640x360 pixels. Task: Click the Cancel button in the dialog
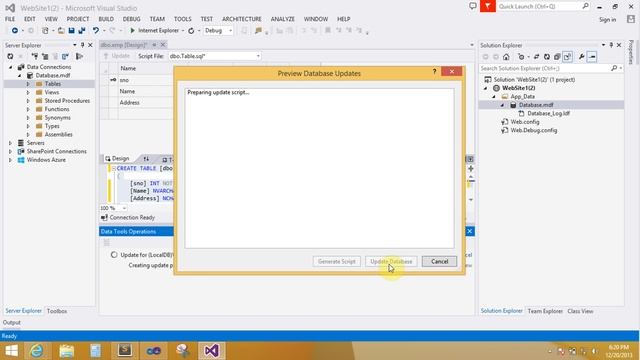tap(439, 261)
